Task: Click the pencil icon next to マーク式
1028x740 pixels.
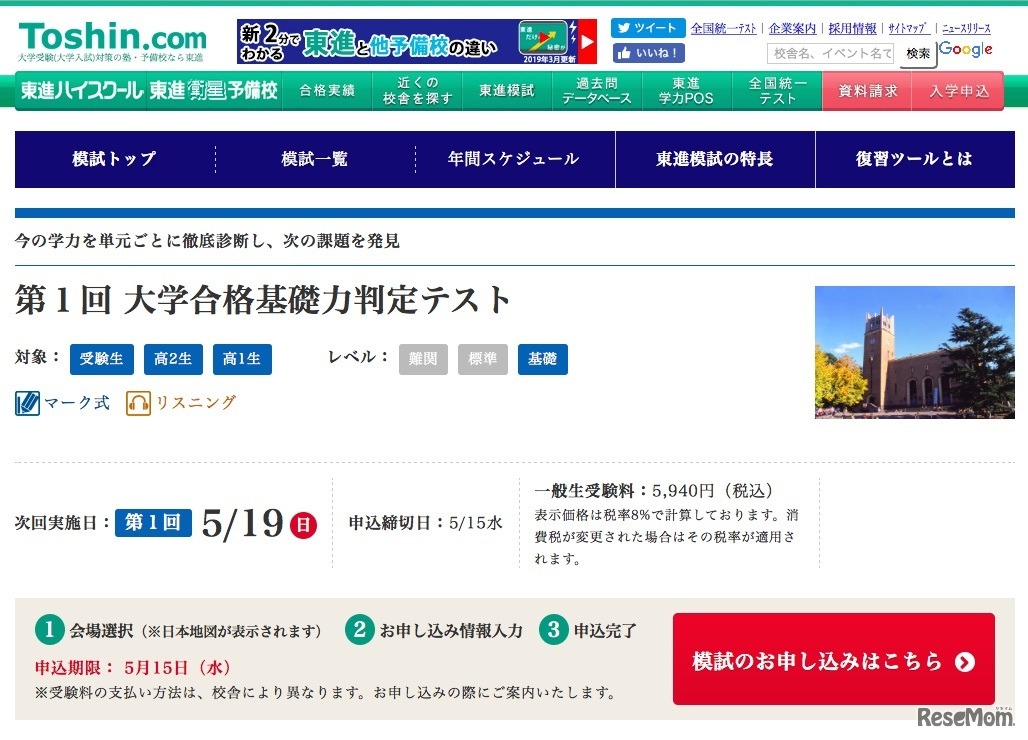Action: pyautogui.click(x=27, y=404)
